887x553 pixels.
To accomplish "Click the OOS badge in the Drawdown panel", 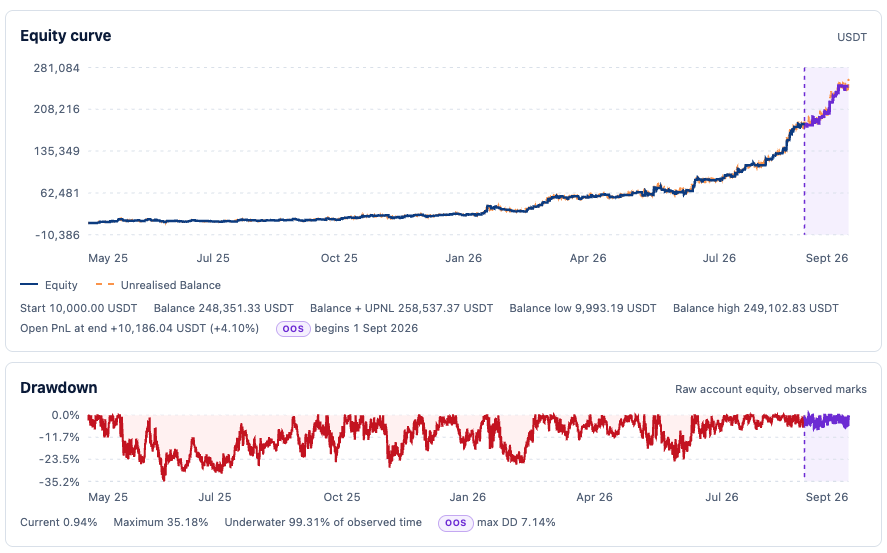I will [455, 522].
